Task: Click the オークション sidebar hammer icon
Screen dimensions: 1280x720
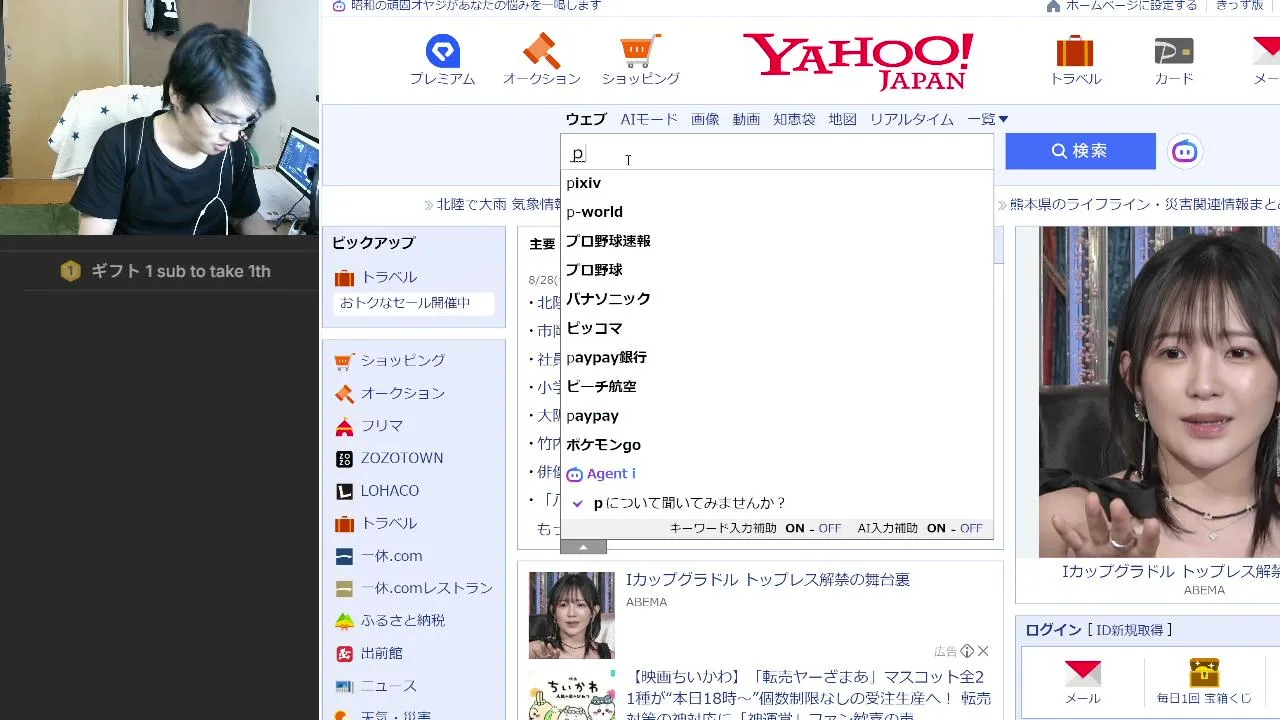Action: [345, 394]
